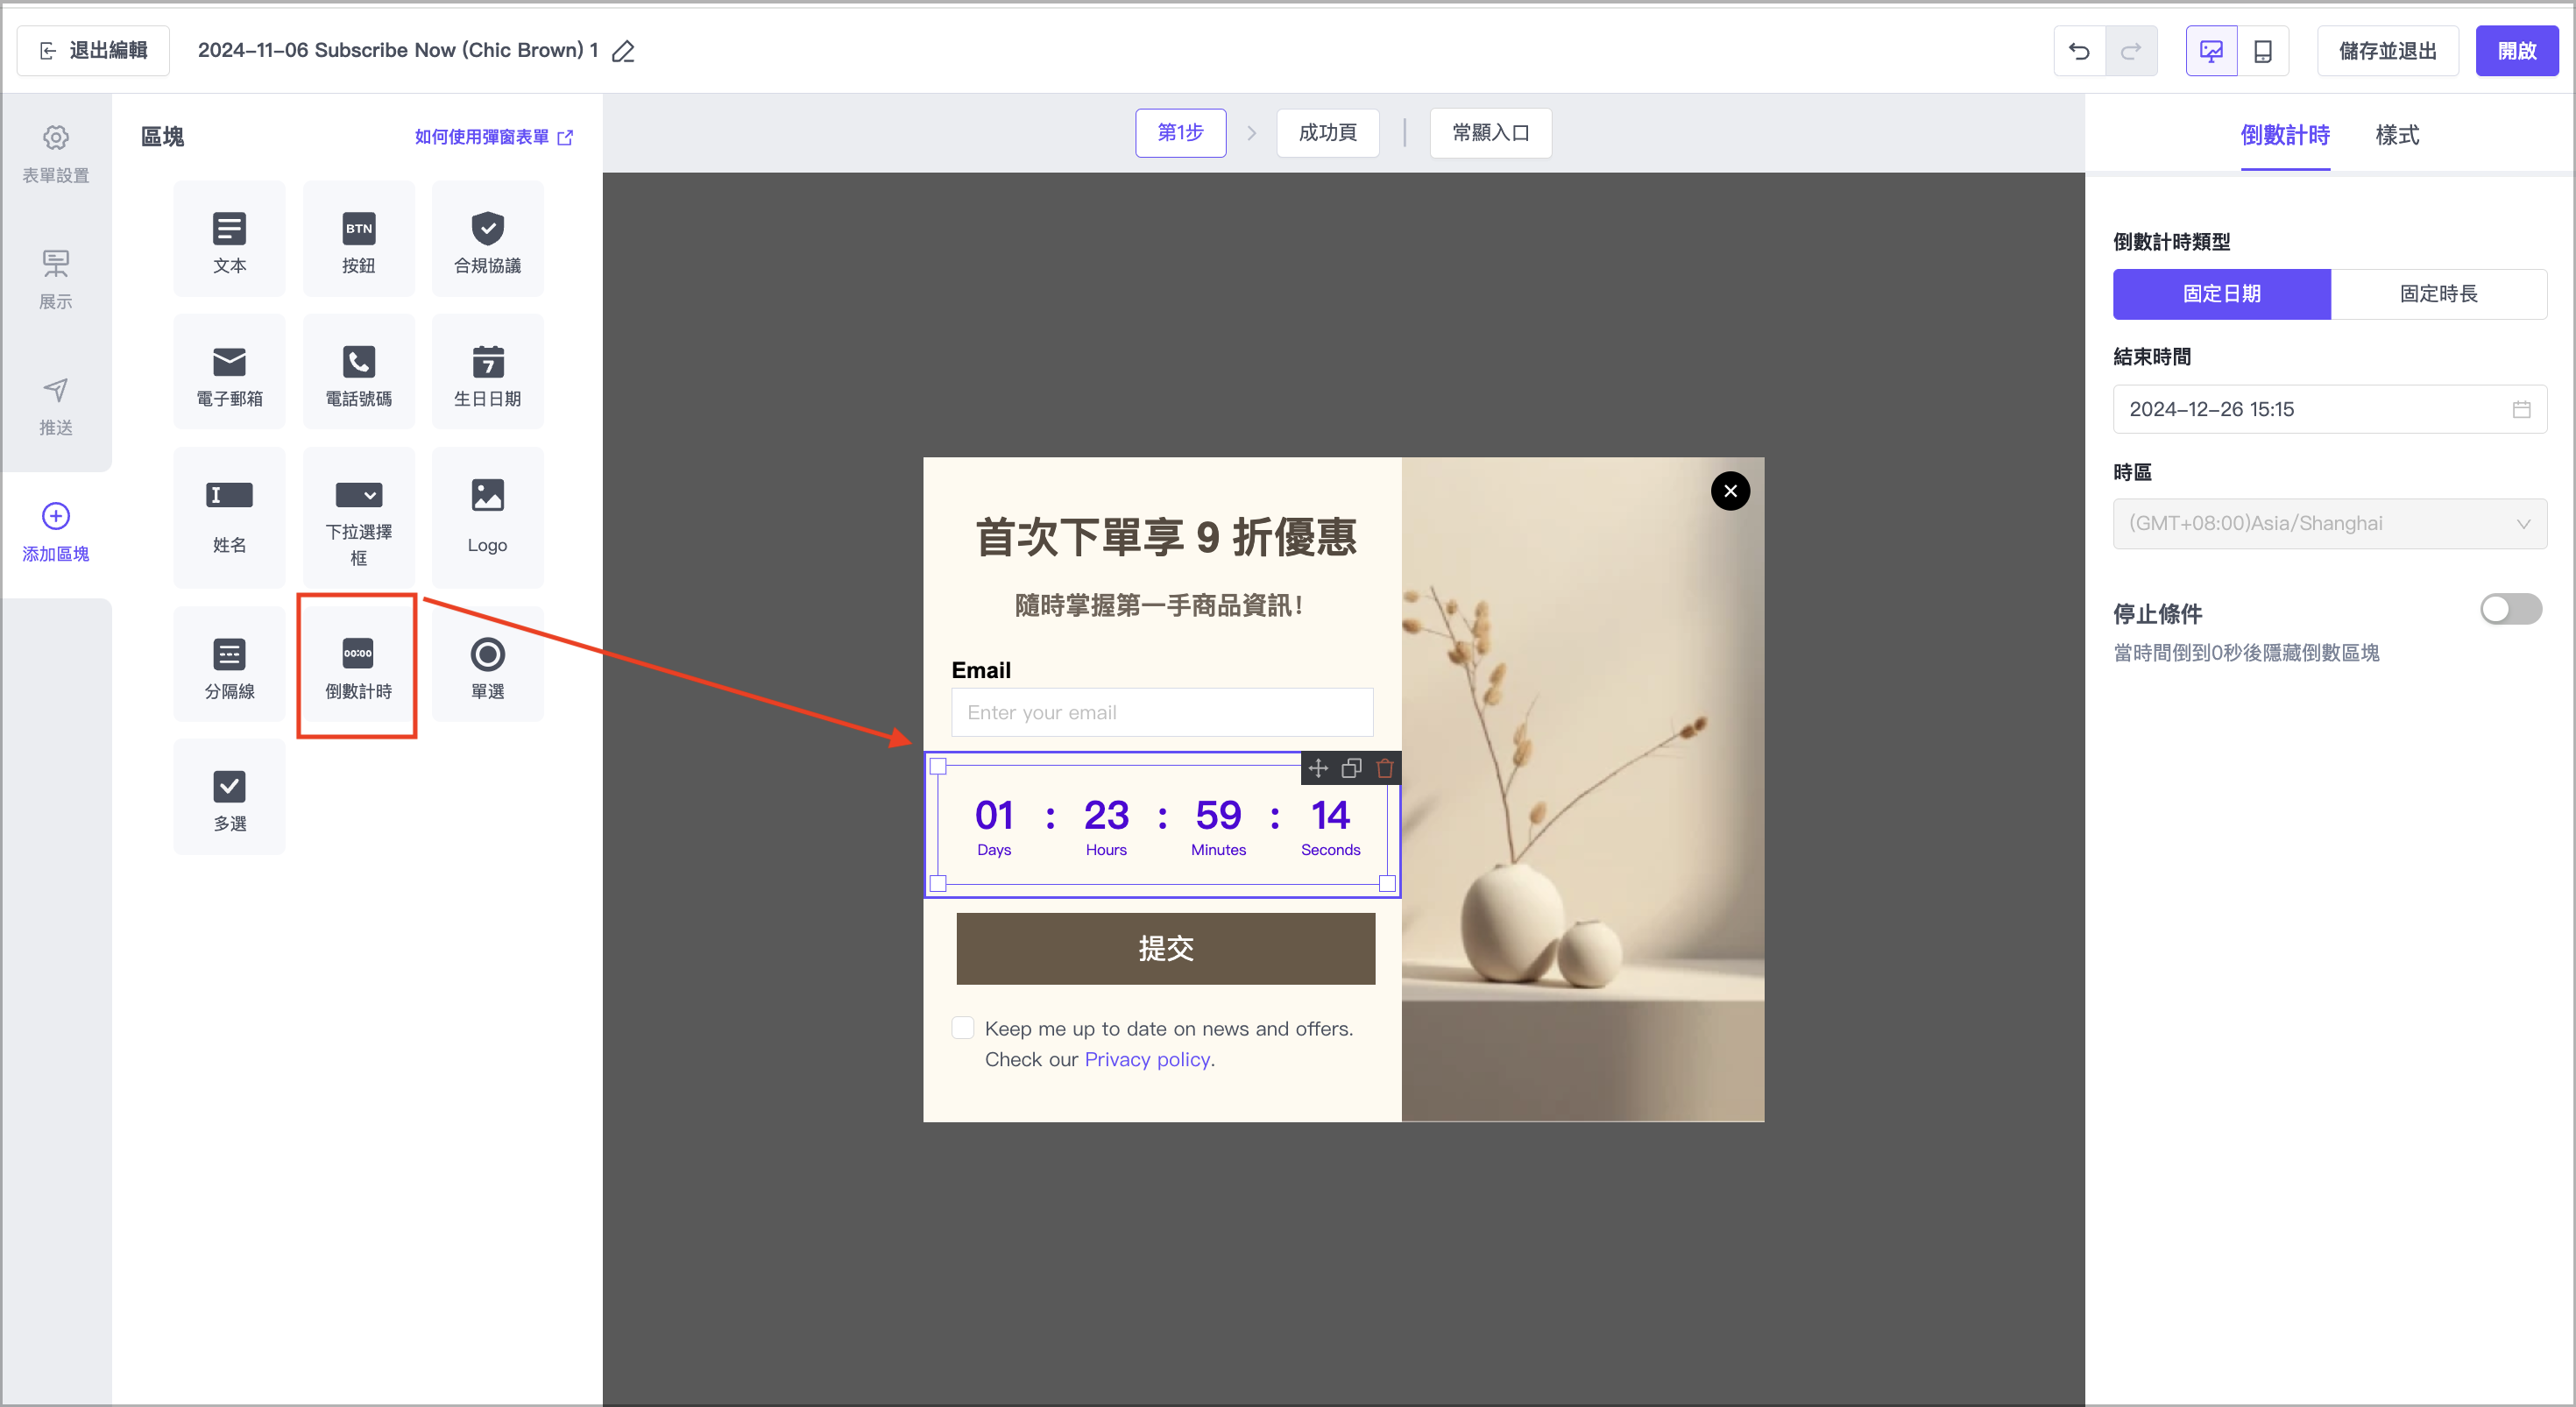The height and width of the screenshot is (1407, 2576).
Task: Insert the Logo image block
Action: (x=487, y=516)
